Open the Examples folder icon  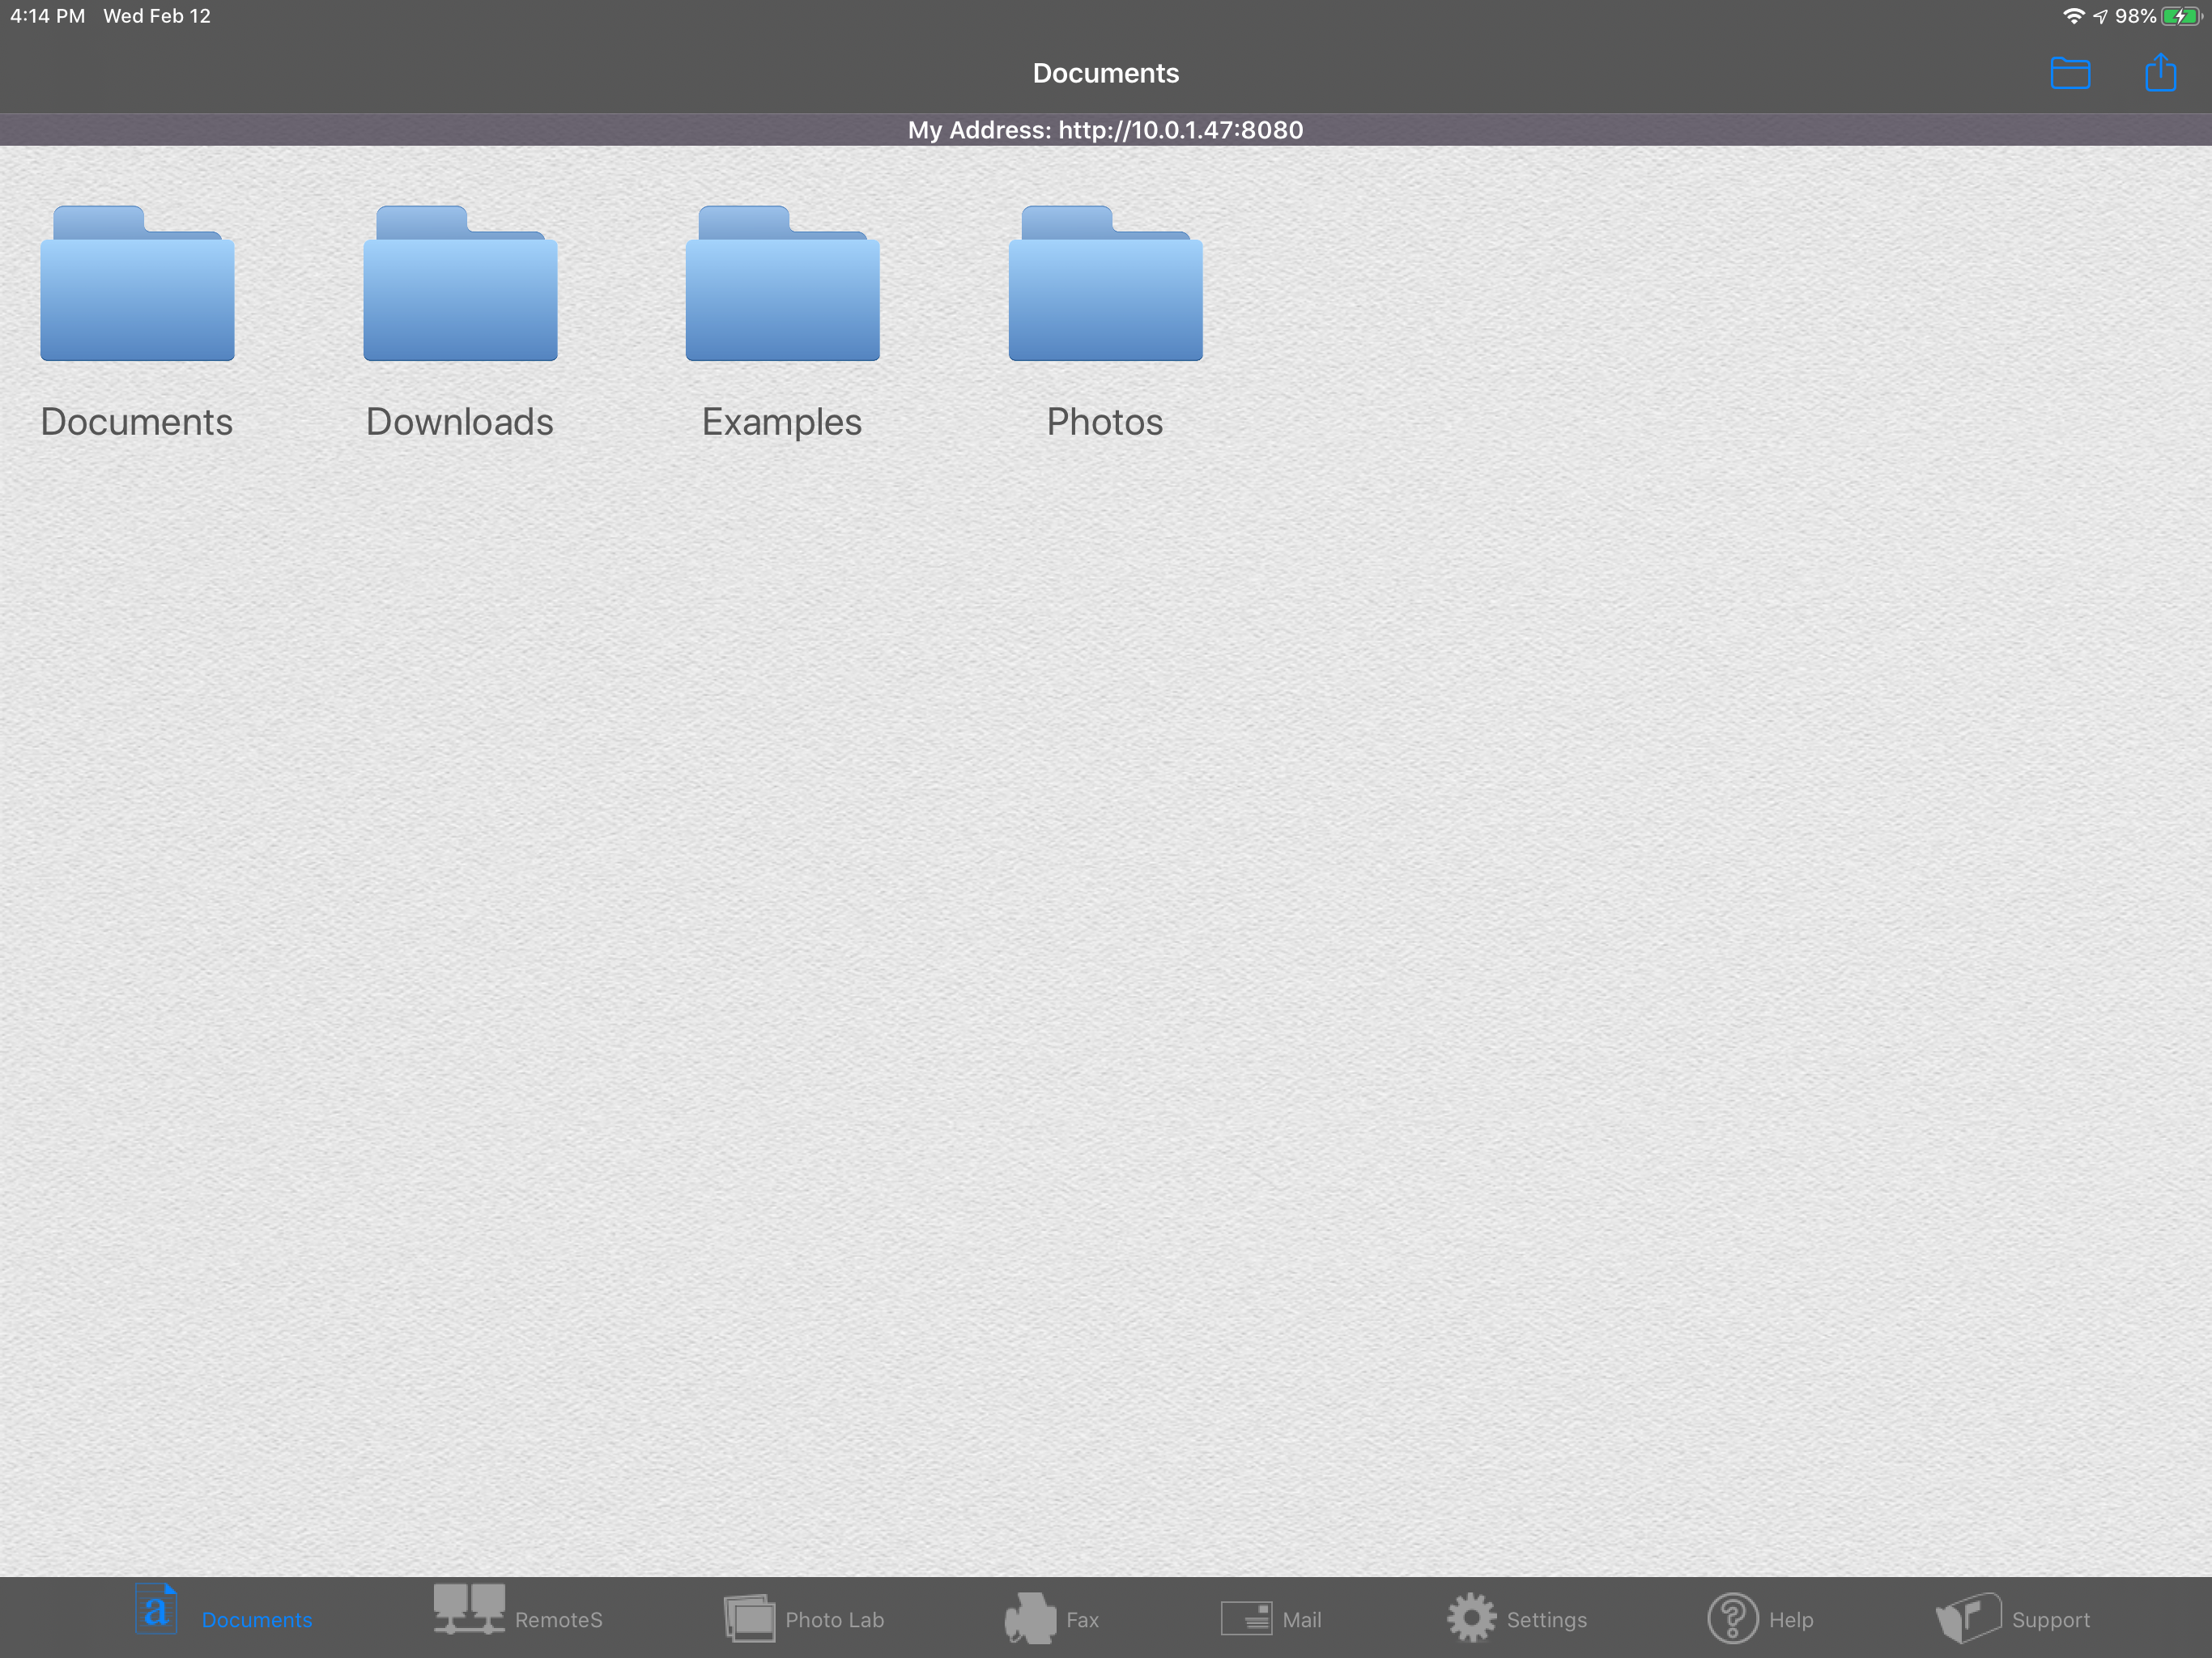[x=783, y=283]
